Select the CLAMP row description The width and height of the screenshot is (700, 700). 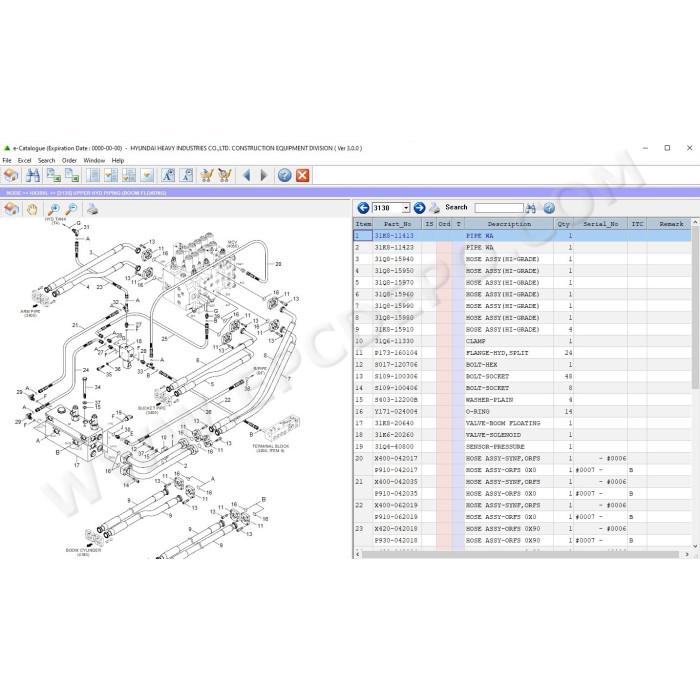[475, 341]
